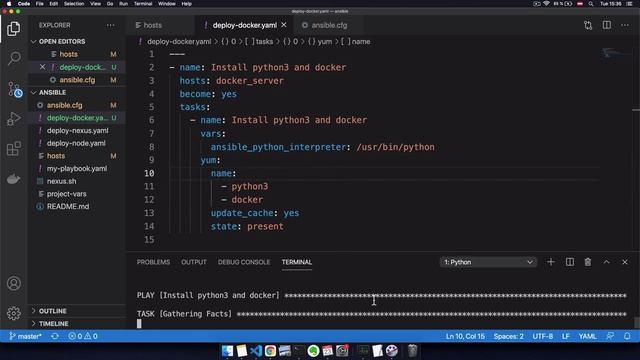This screenshot has width=640, height=360.
Task: Open the Go menu in menu bar
Action: click(110, 4)
